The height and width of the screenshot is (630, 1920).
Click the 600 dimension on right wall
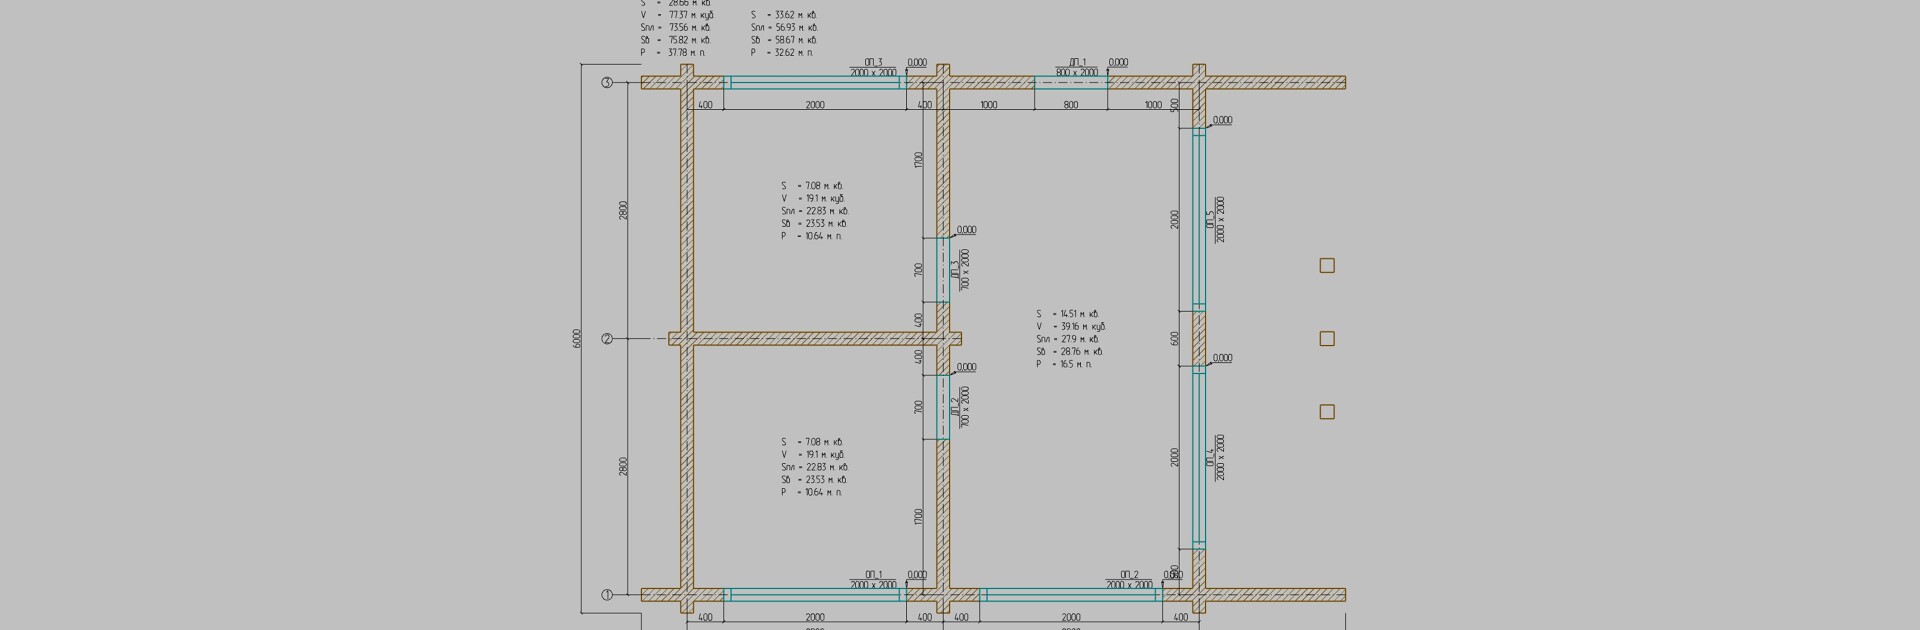click(1175, 339)
